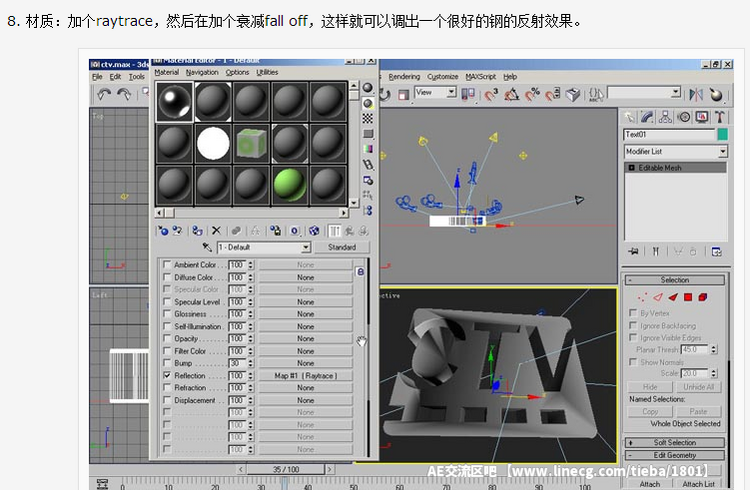The width and height of the screenshot is (750, 490).
Task: Click the Pick Material eyedropper icon
Action: (207, 247)
